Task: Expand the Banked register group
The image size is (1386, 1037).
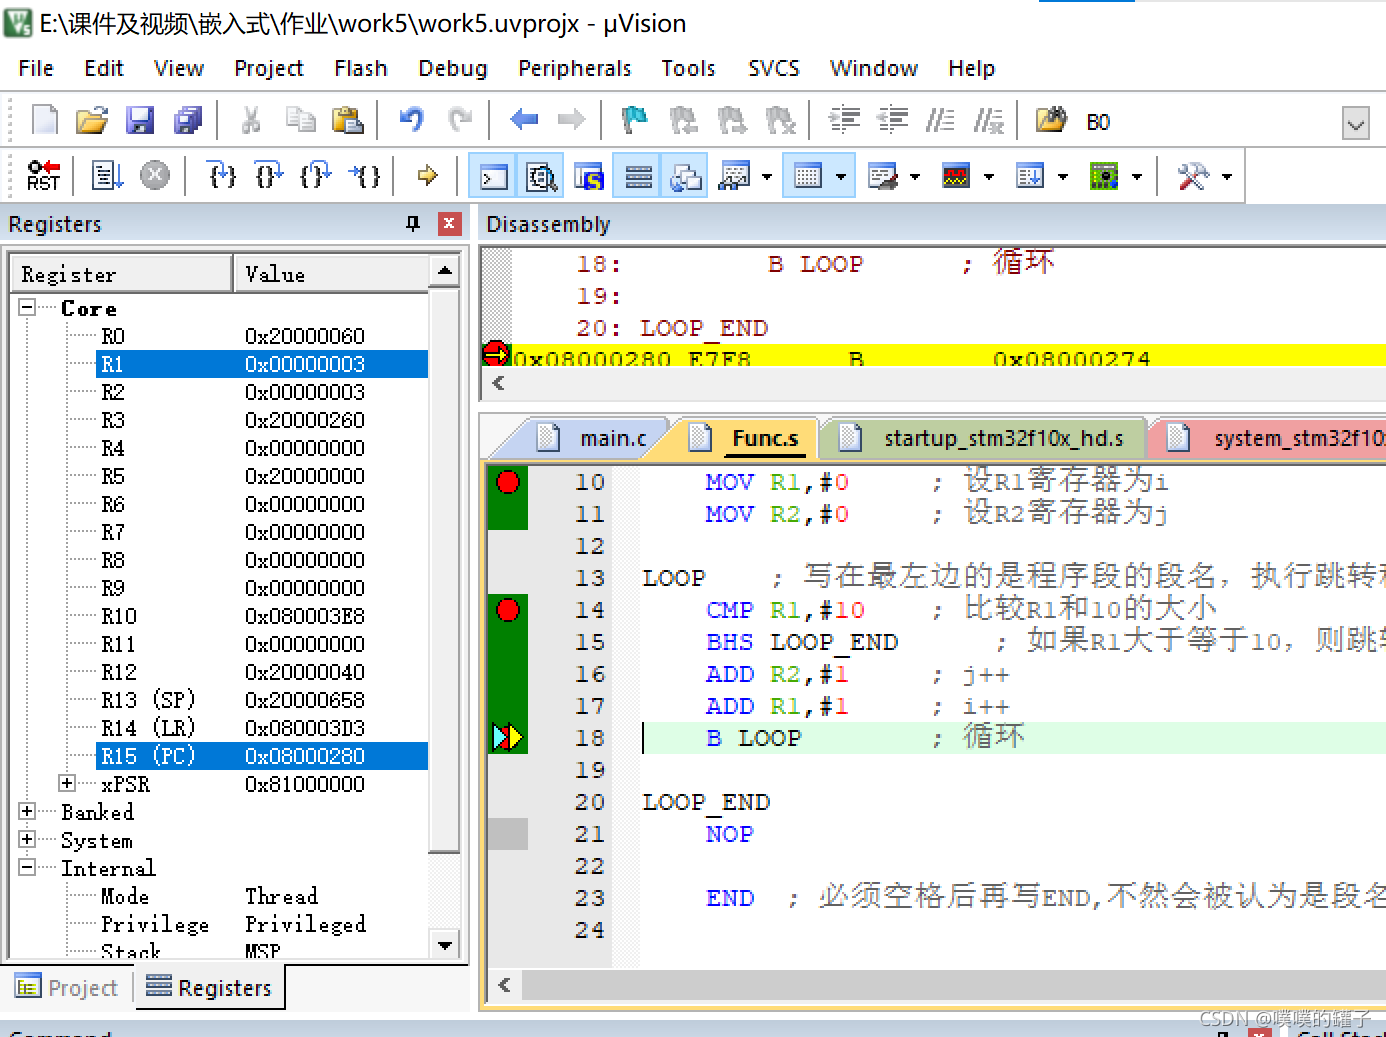Action: [x=28, y=811]
